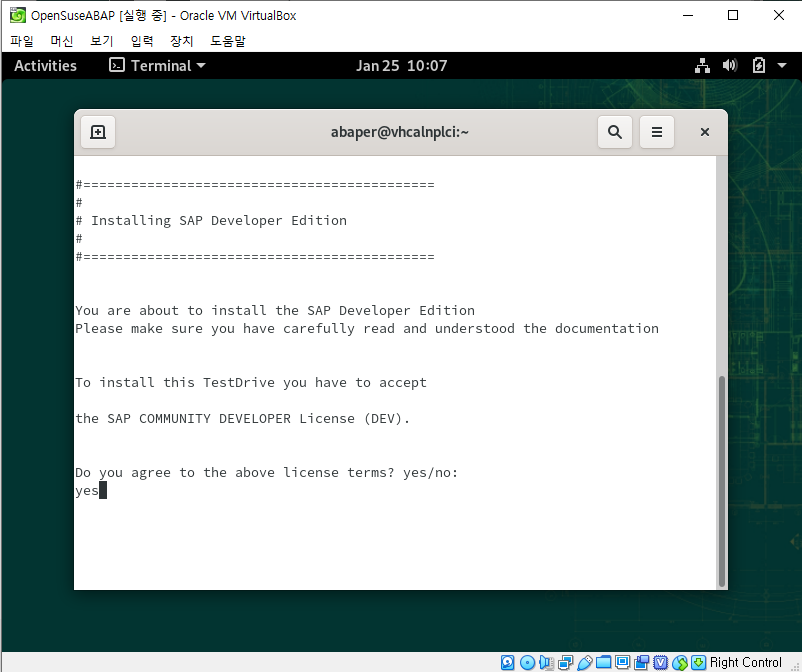Screen dimensions: 802x672
Task: Open the 도움말 menu in VirtualBox
Action: (x=228, y=40)
